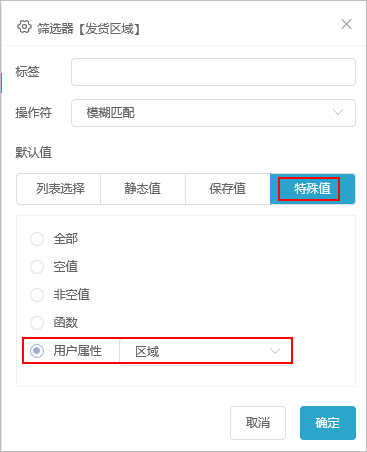The image size is (367, 452).
Task: Select the 全部 radio option
Action: coord(37,239)
